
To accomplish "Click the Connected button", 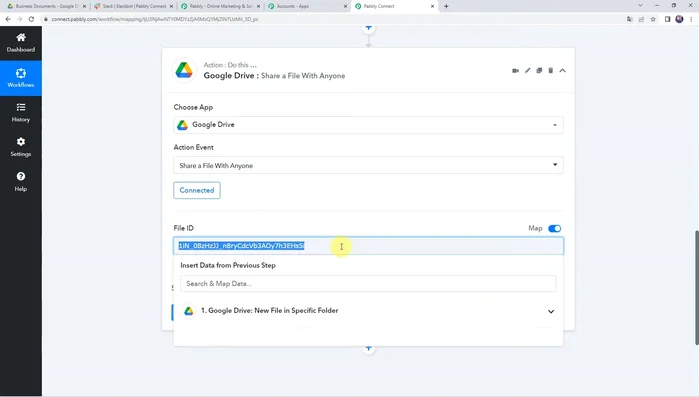I will pyautogui.click(x=197, y=190).
